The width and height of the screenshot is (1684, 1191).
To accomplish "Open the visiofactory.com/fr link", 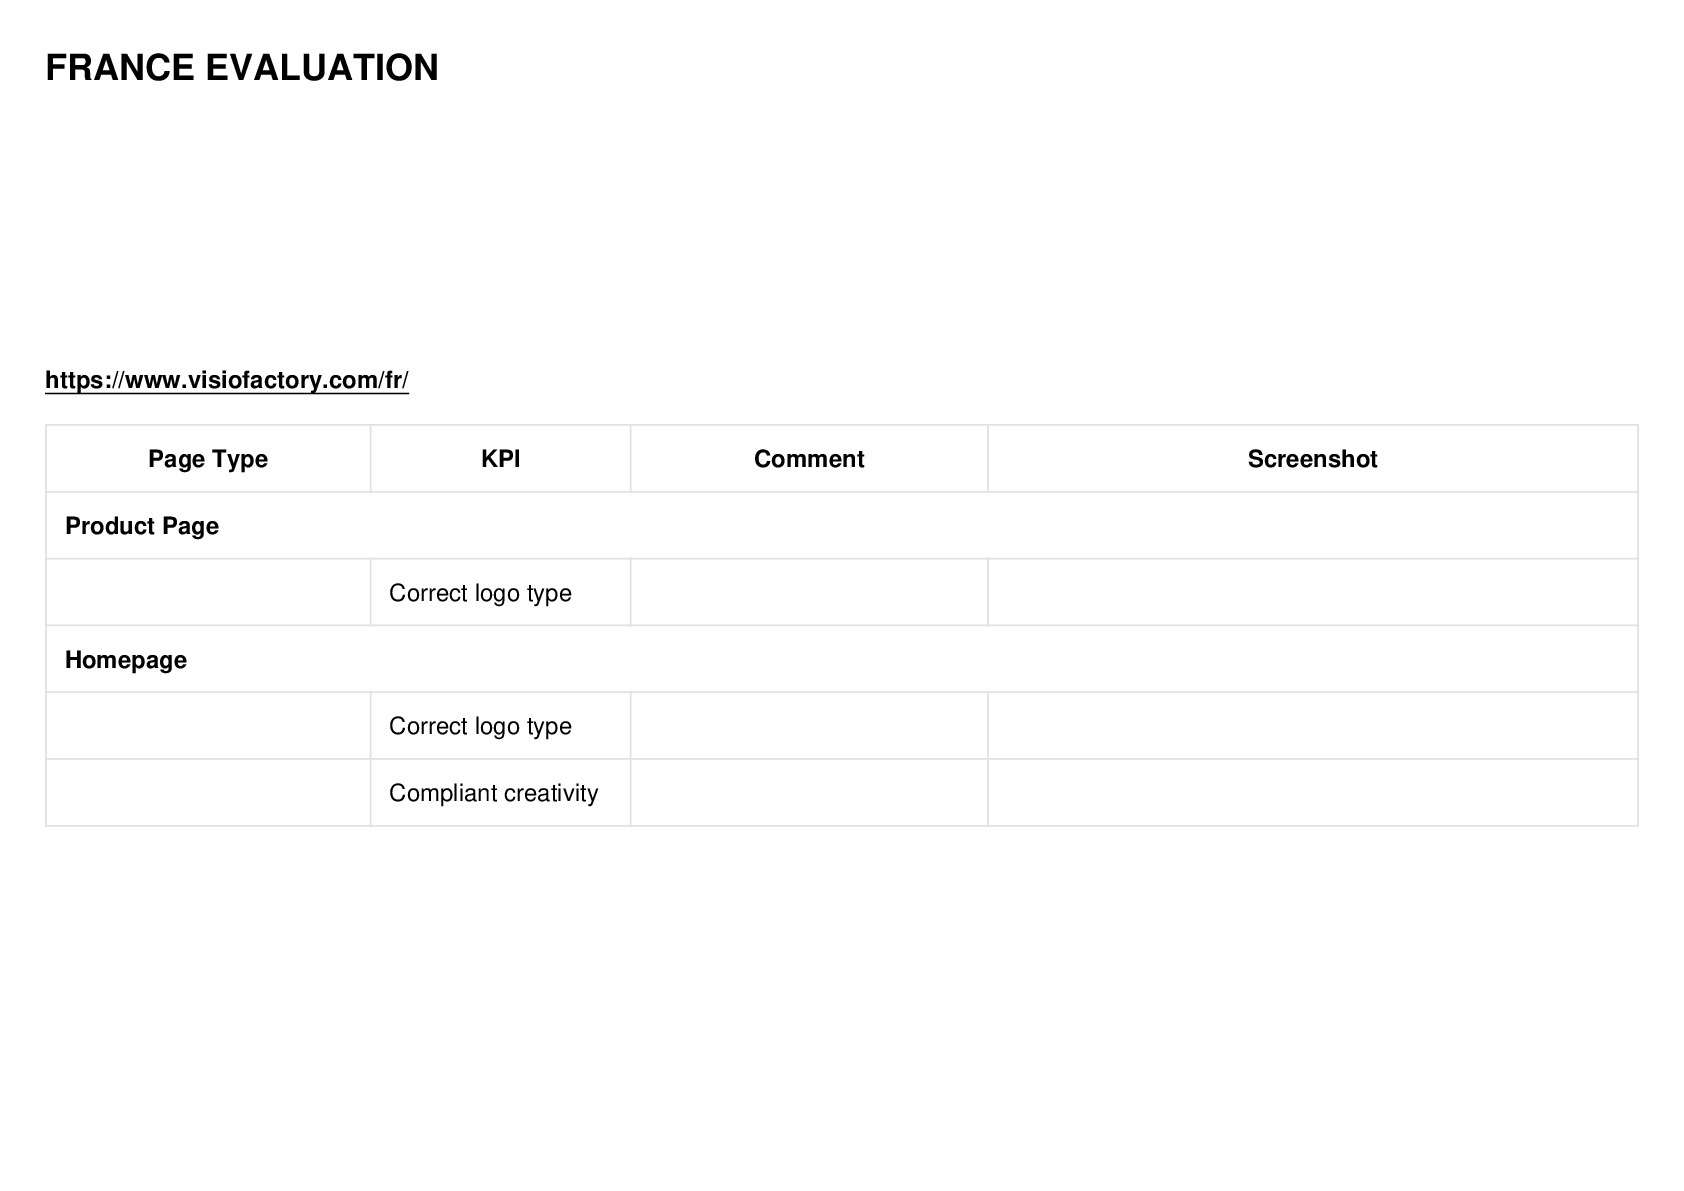I will pyautogui.click(x=227, y=380).
